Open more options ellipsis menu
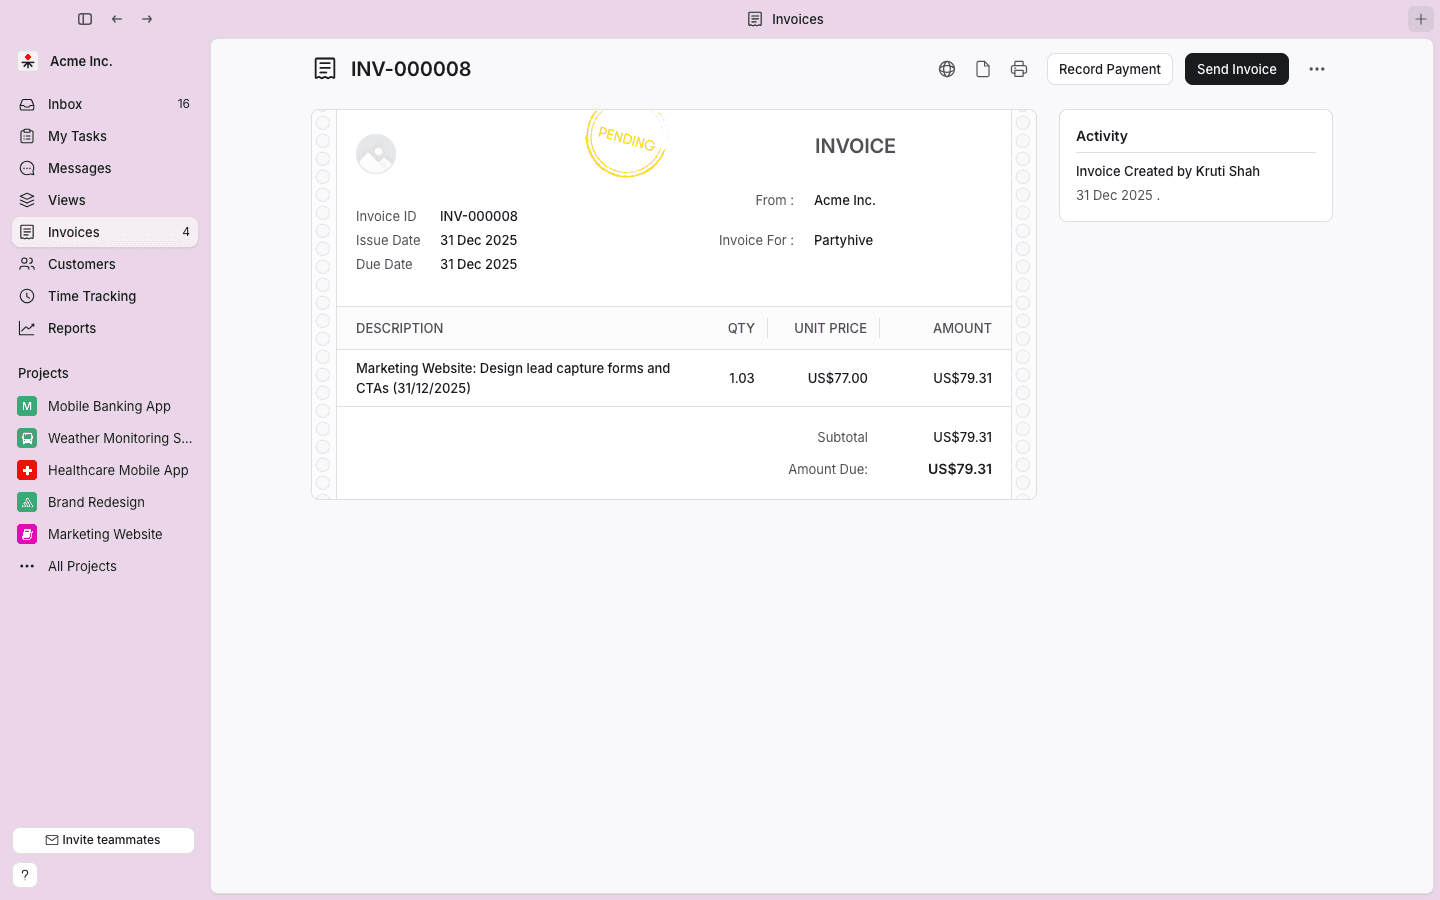The image size is (1440, 900). (1317, 69)
